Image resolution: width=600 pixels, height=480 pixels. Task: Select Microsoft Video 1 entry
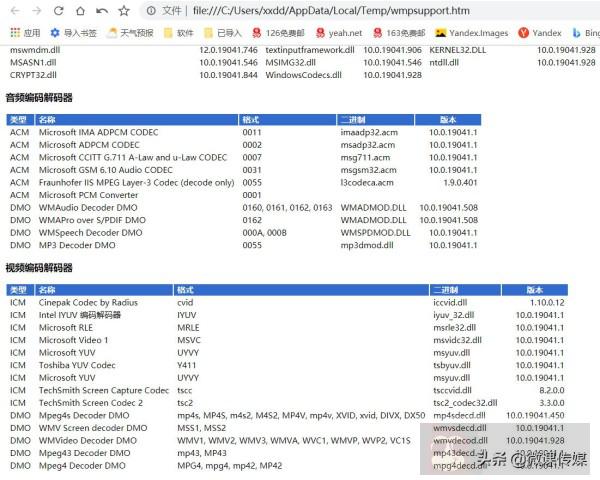(73, 340)
